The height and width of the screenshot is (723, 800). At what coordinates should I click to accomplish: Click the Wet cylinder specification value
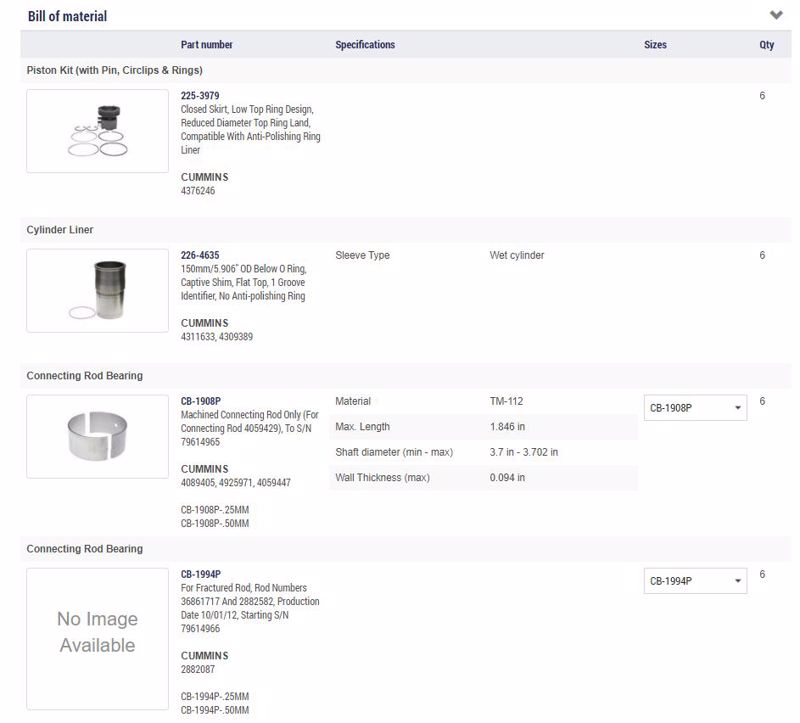click(517, 255)
